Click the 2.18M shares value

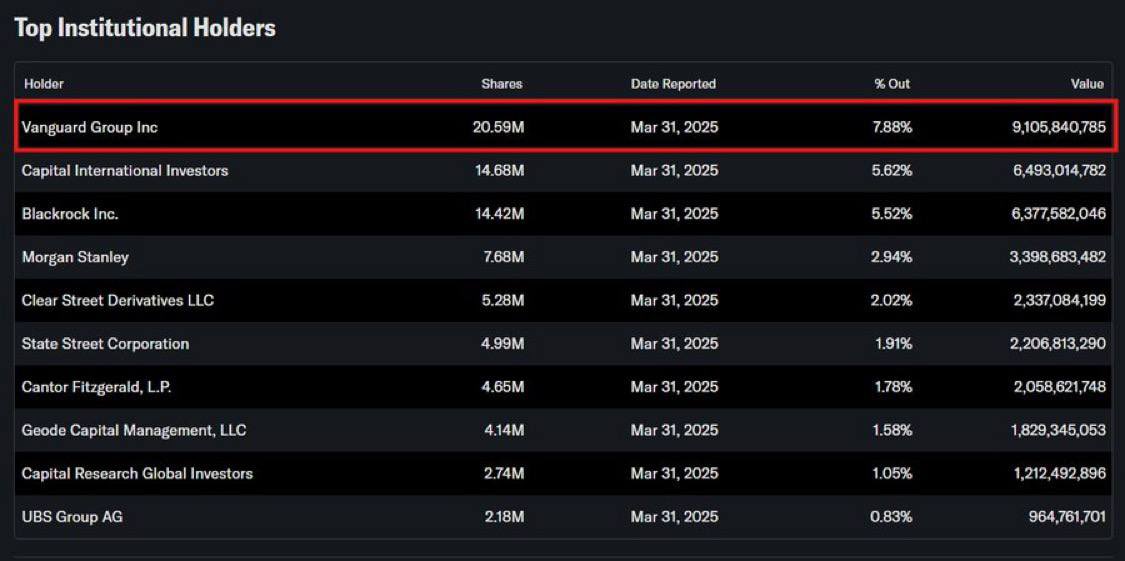click(x=504, y=517)
